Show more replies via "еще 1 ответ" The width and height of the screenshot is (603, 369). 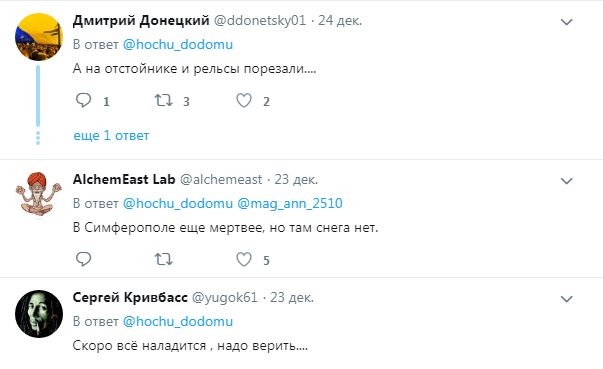111,136
